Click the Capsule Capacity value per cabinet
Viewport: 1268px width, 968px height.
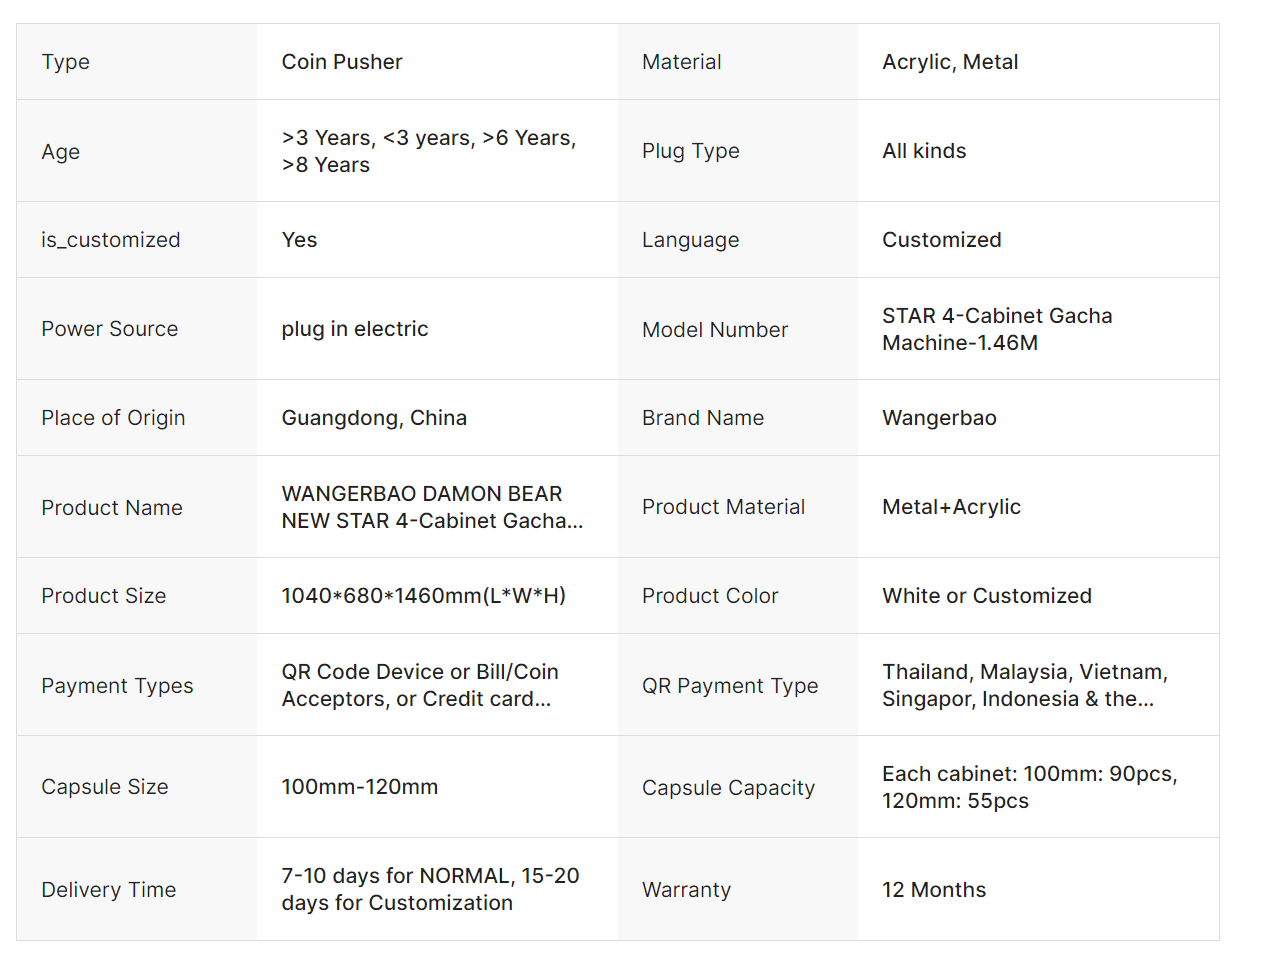tap(1029, 787)
